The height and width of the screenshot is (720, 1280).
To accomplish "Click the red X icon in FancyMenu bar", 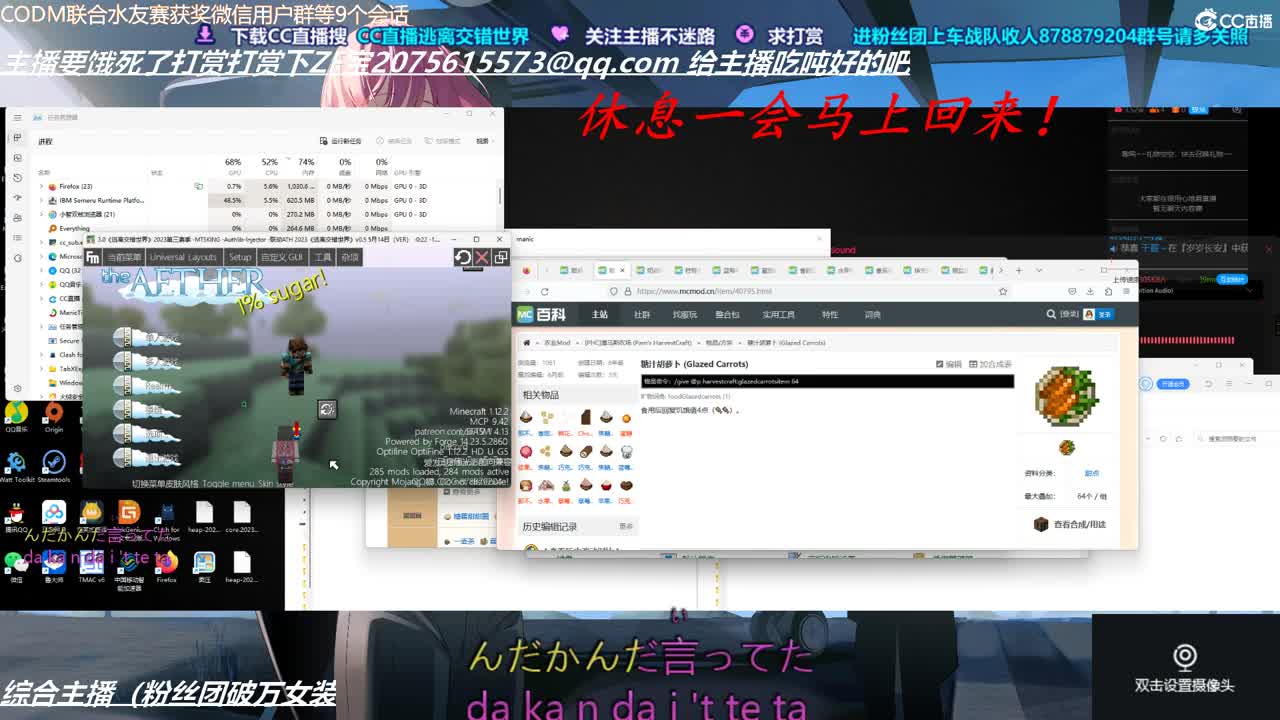I will coord(481,257).
